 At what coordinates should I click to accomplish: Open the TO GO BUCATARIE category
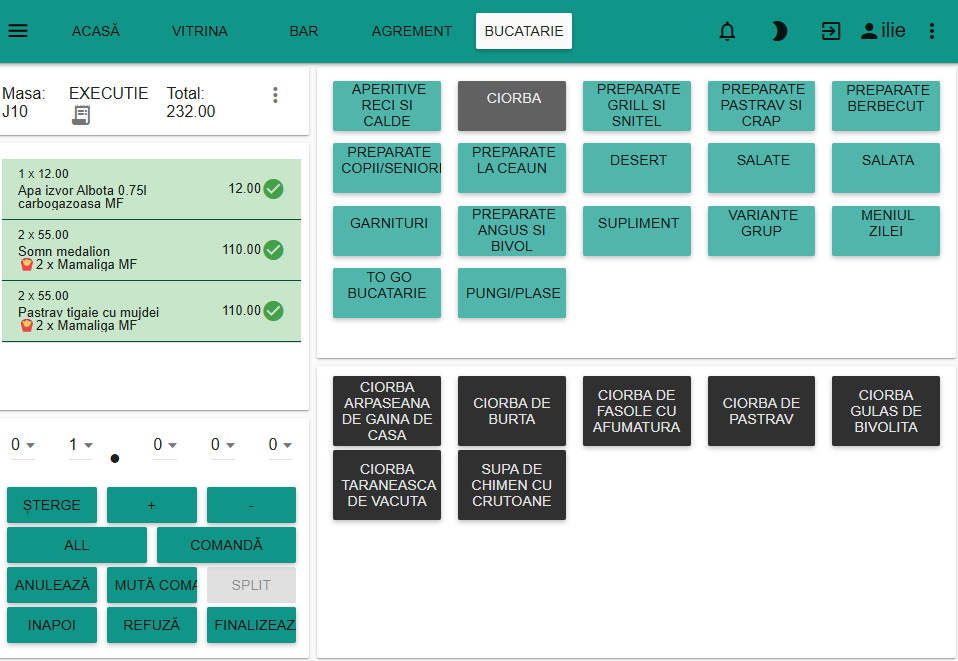pos(387,293)
